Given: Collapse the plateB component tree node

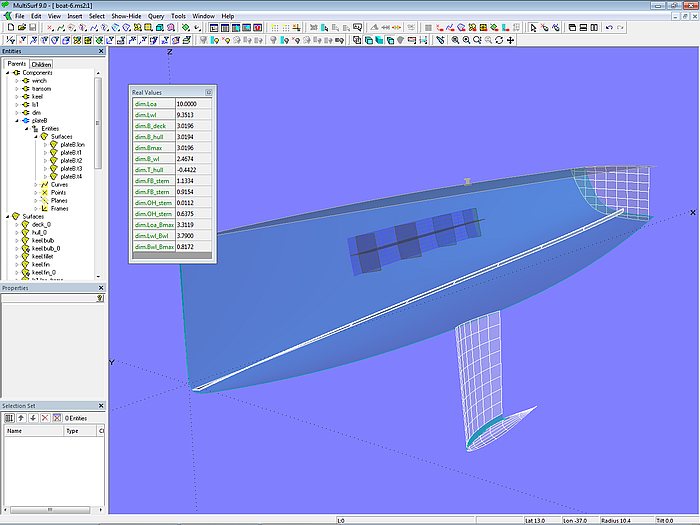Looking at the screenshot, I should (x=16, y=121).
